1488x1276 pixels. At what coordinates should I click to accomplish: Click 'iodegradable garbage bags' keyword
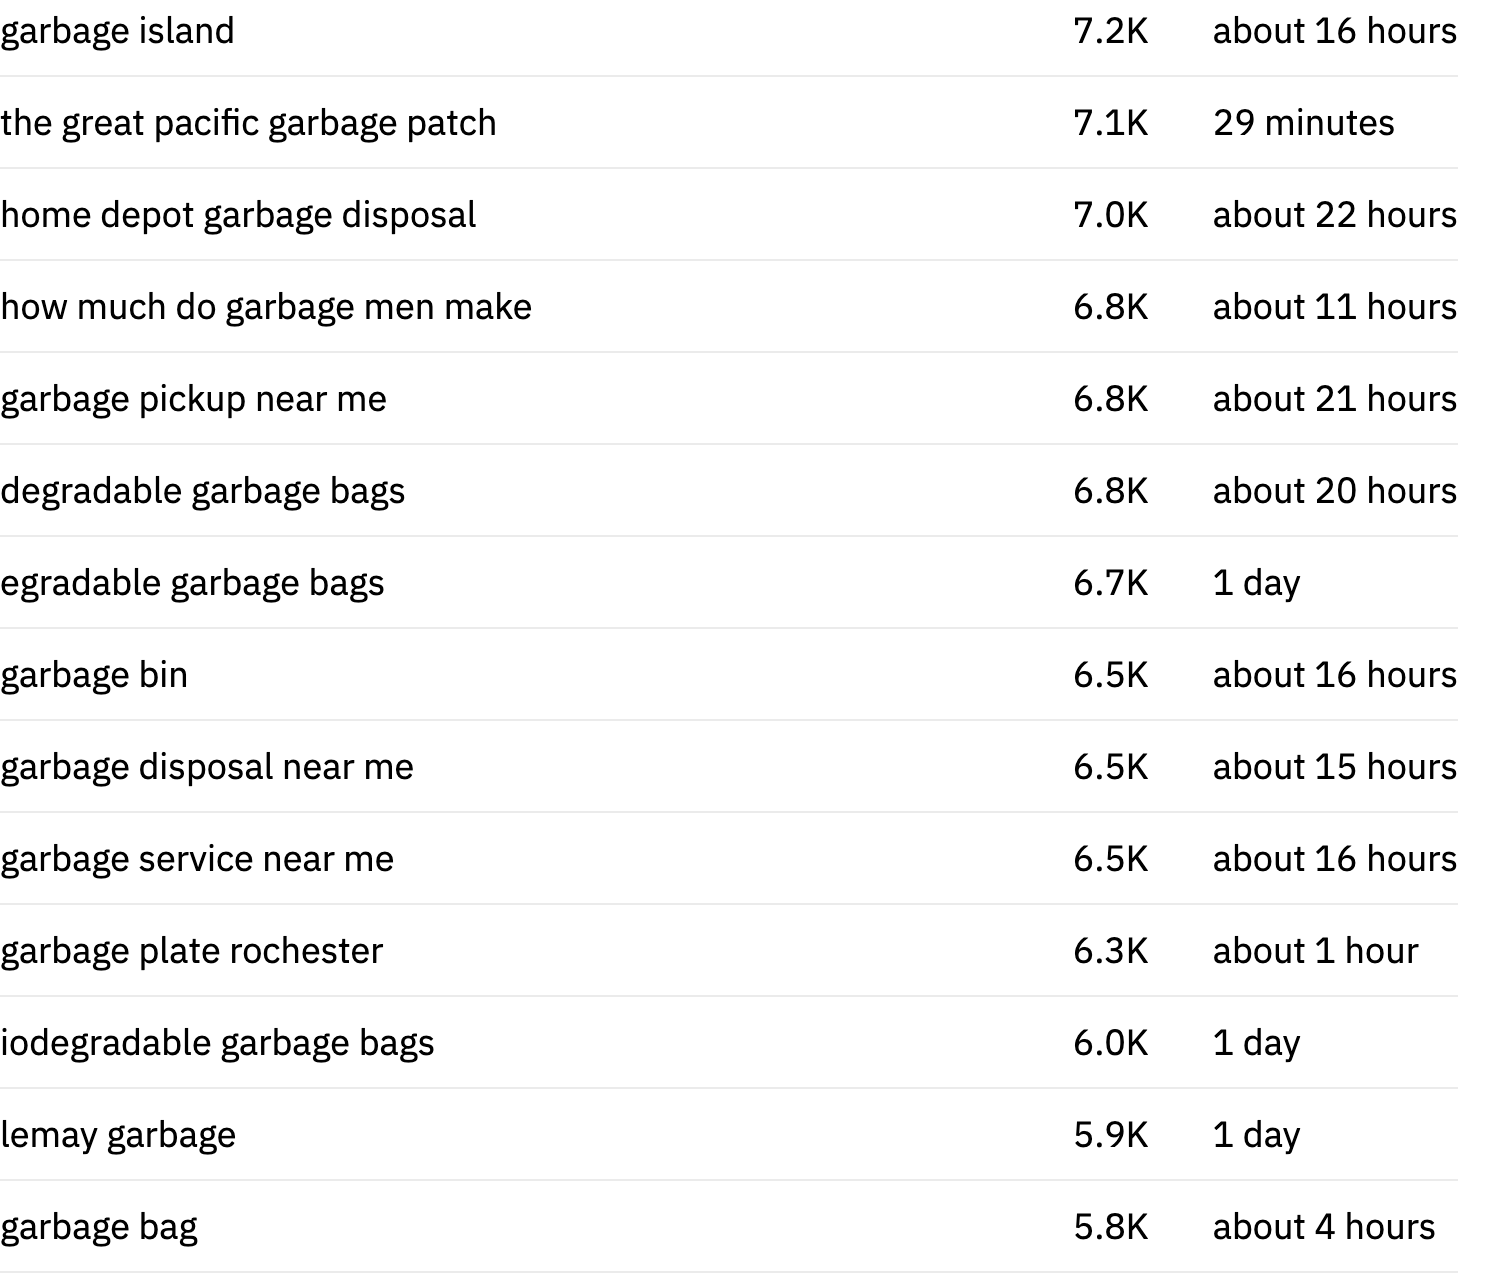coord(217,1044)
